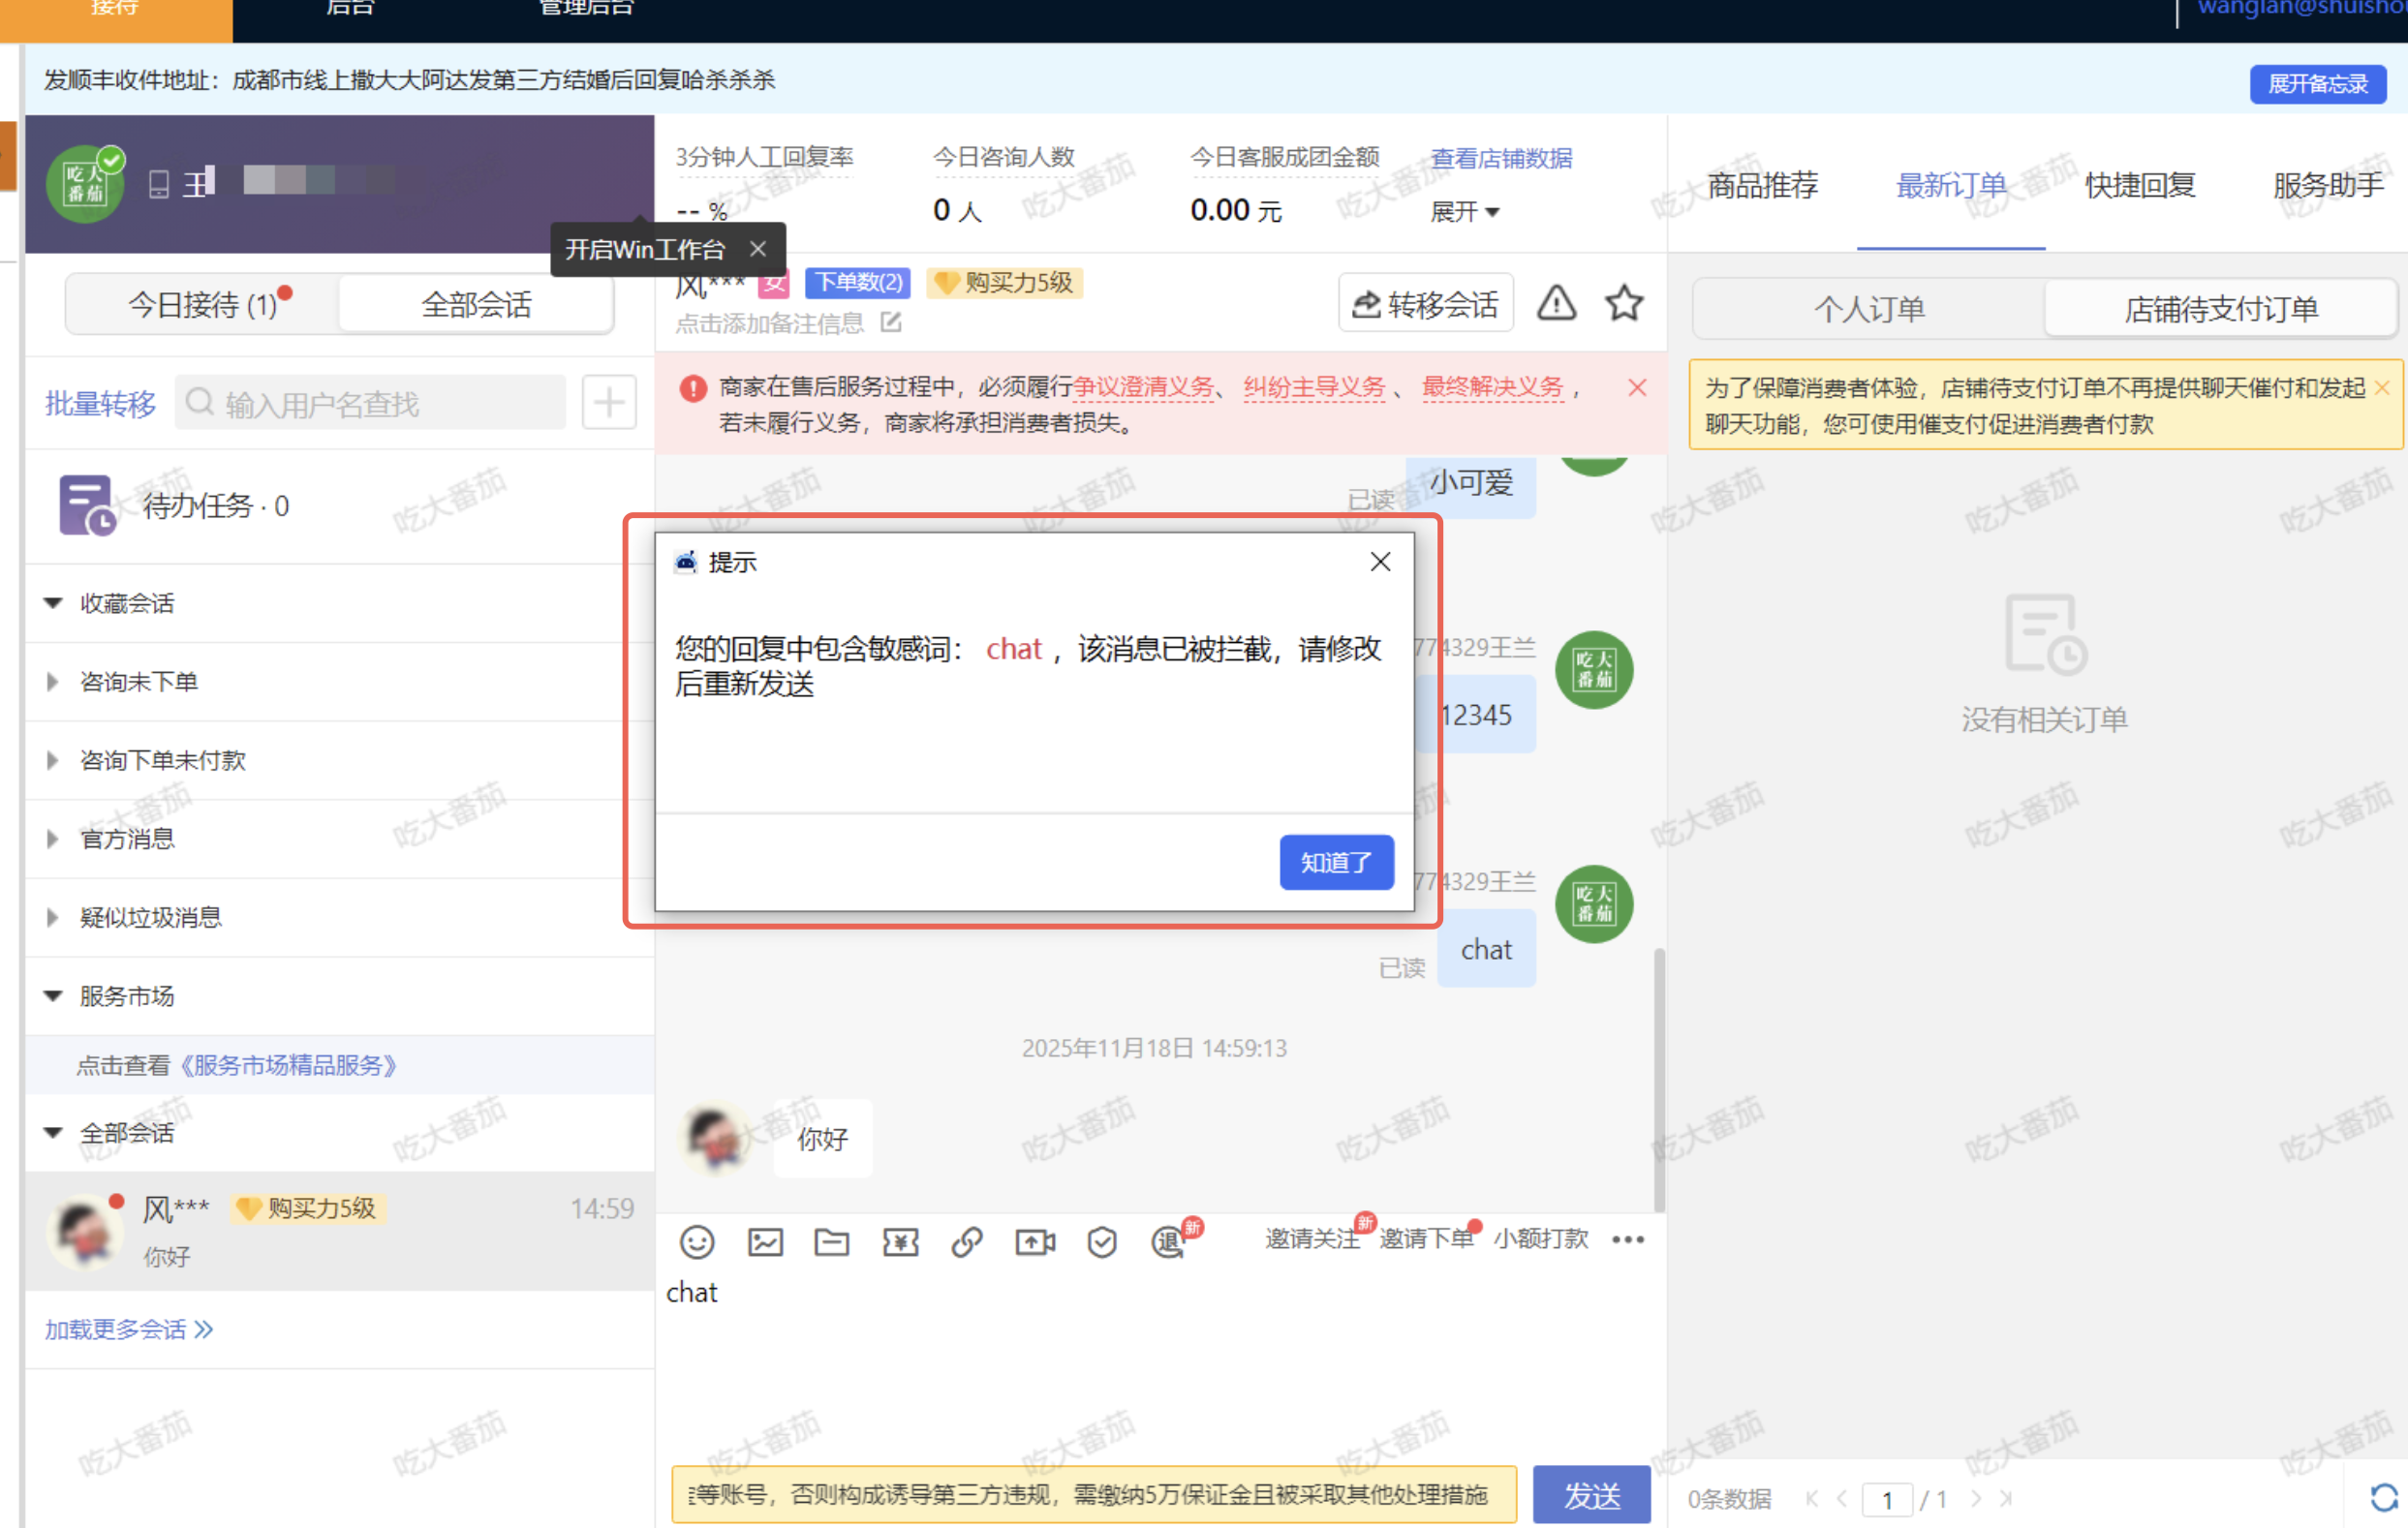
Task: Expand the 疑似垃圾消息 group
Action: pos(53,917)
